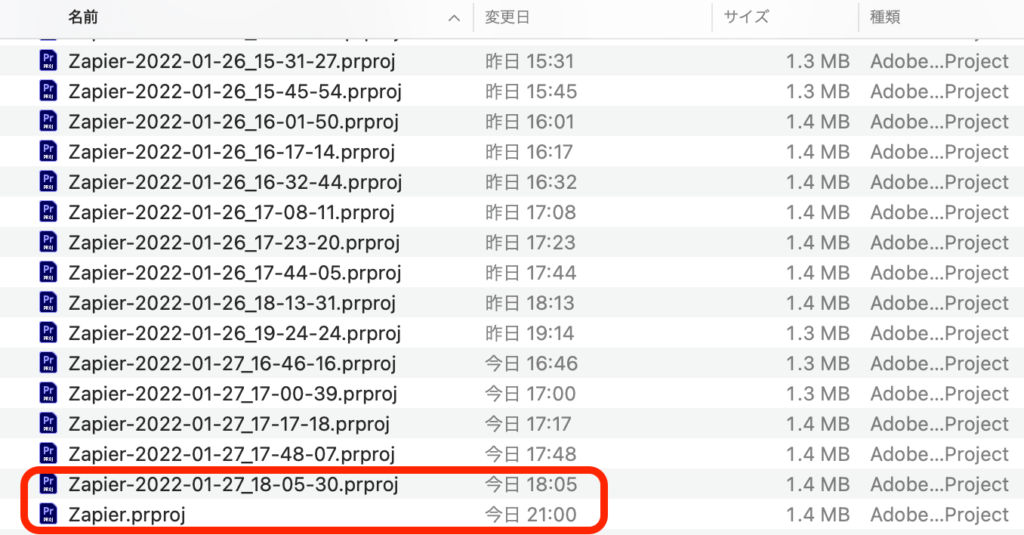Click the date 今日 17:00
Image resolution: width=1024 pixels, height=535 pixels.
[x=530, y=394]
